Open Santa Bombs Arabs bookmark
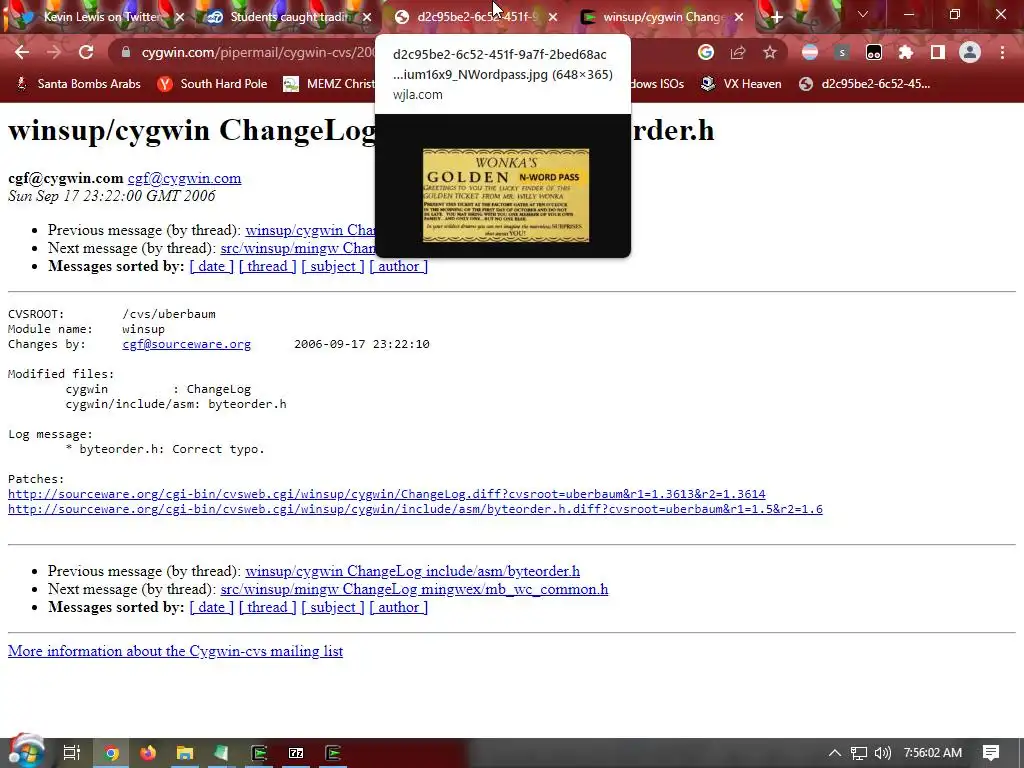This screenshot has height=768, width=1024. (78, 84)
